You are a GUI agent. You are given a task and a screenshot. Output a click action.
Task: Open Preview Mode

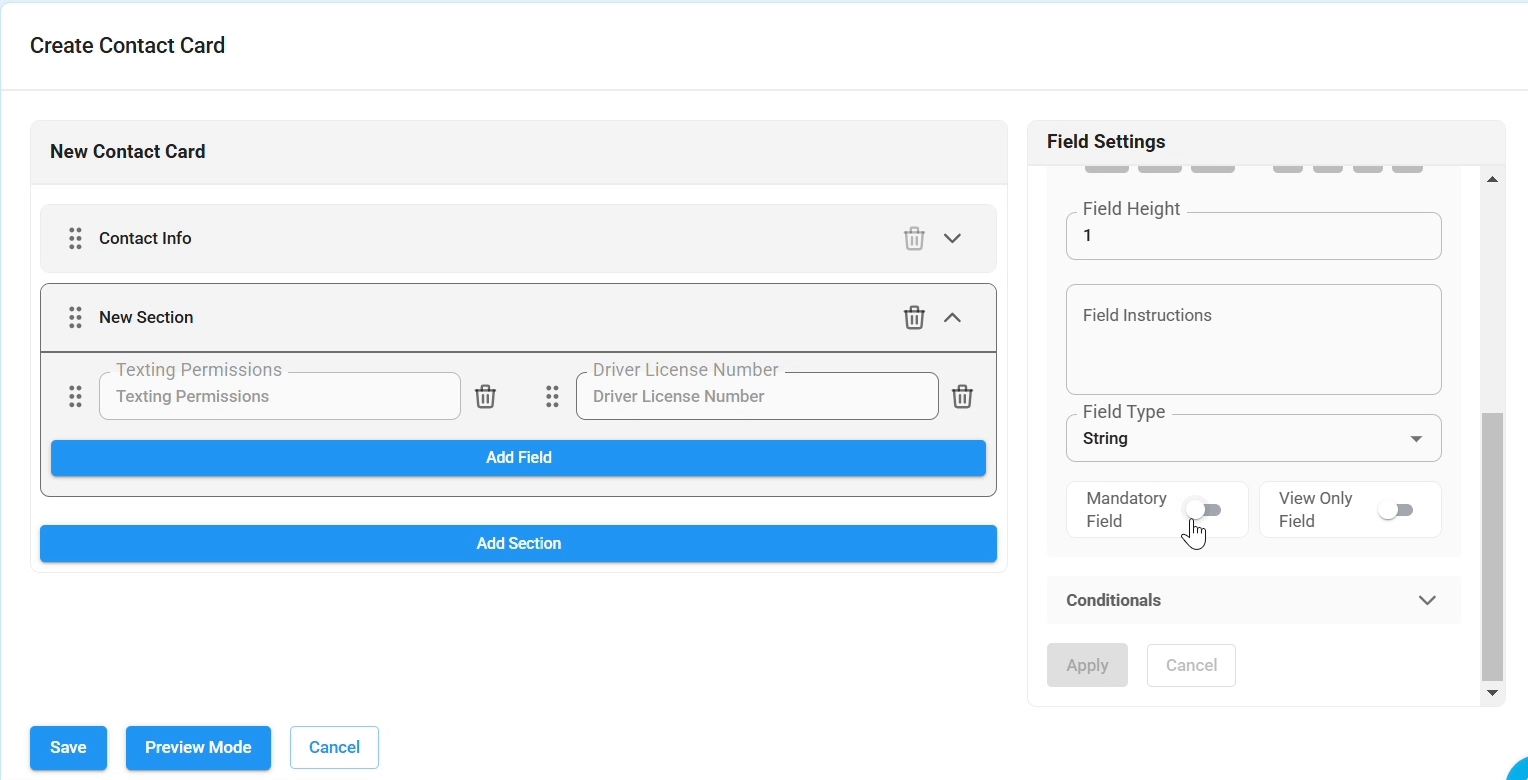(198, 748)
